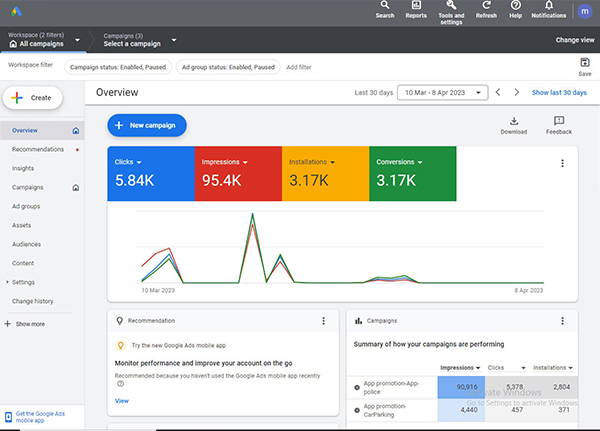Click the New campaign button
The image size is (600, 431).
pos(147,125)
